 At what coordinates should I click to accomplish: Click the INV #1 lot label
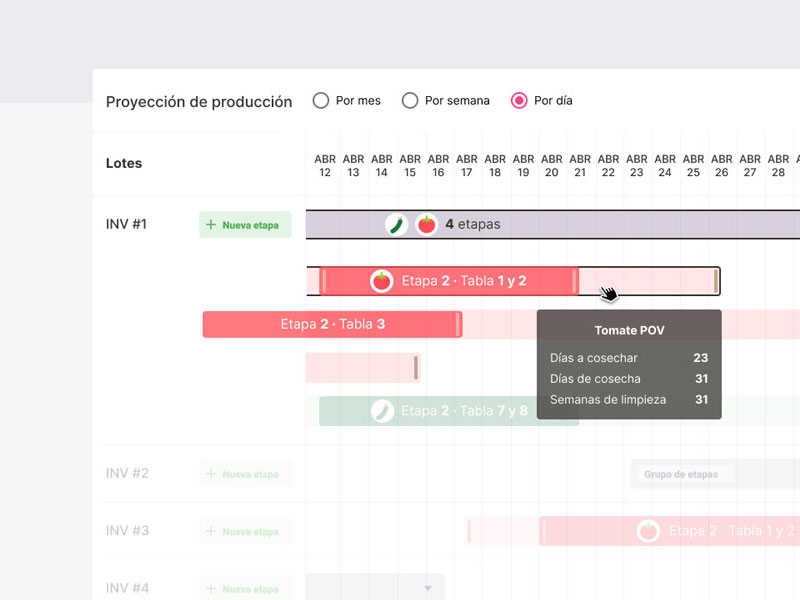coord(127,224)
